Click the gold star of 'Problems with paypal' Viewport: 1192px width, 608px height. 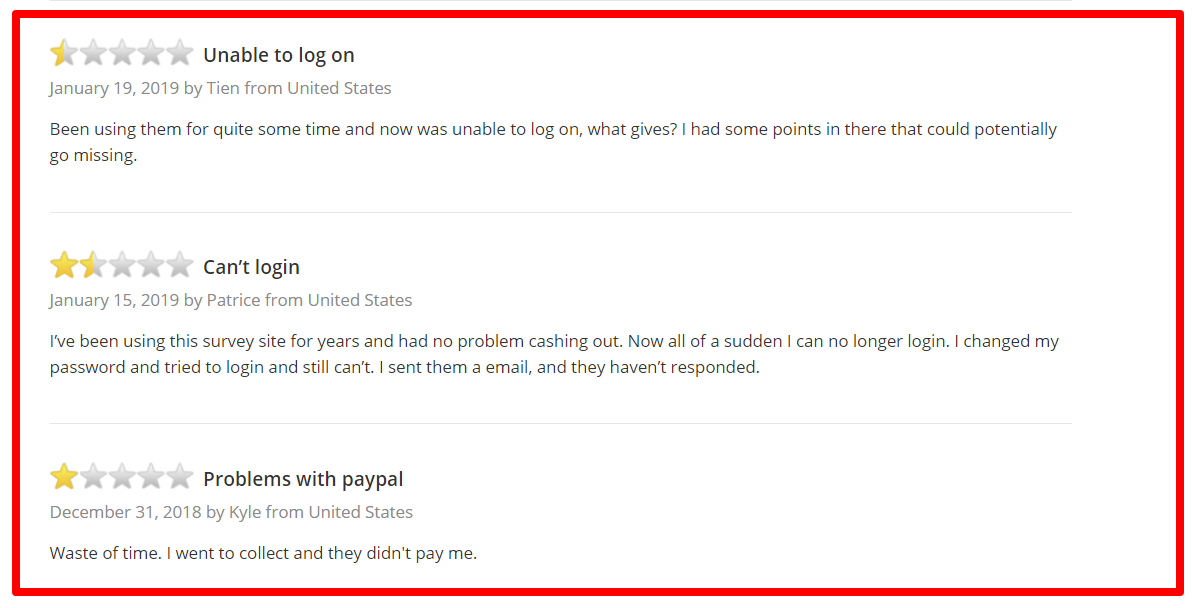(64, 477)
